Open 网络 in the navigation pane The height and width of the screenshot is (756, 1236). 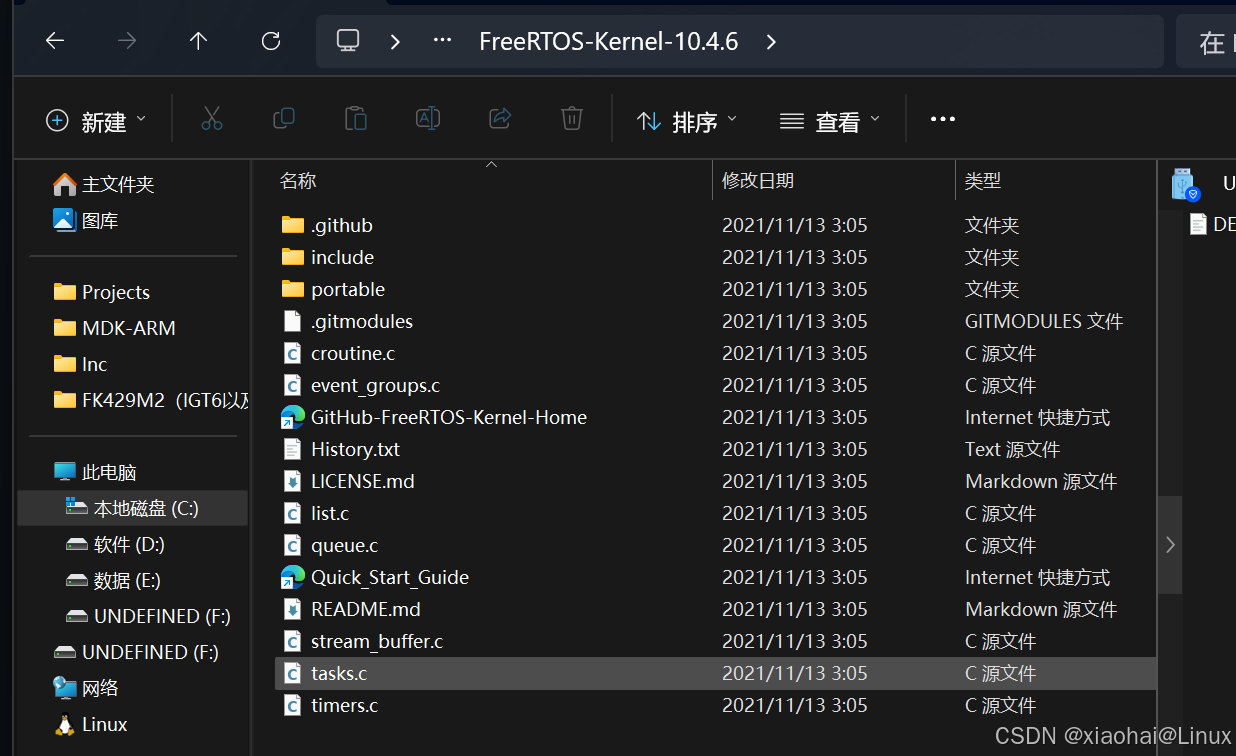[x=86, y=688]
